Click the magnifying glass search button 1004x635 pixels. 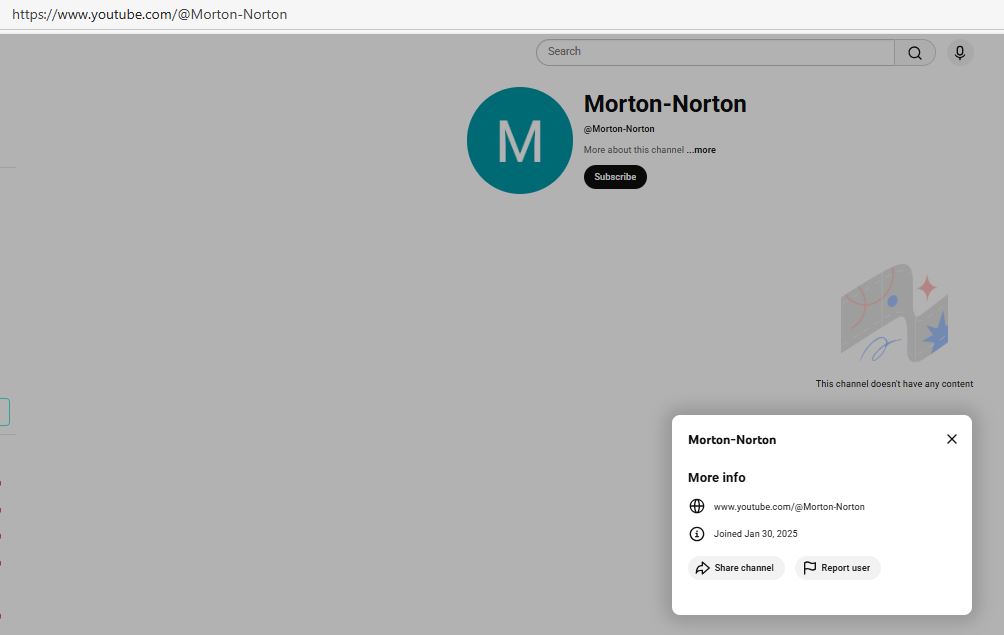click(x=914, y=53)
